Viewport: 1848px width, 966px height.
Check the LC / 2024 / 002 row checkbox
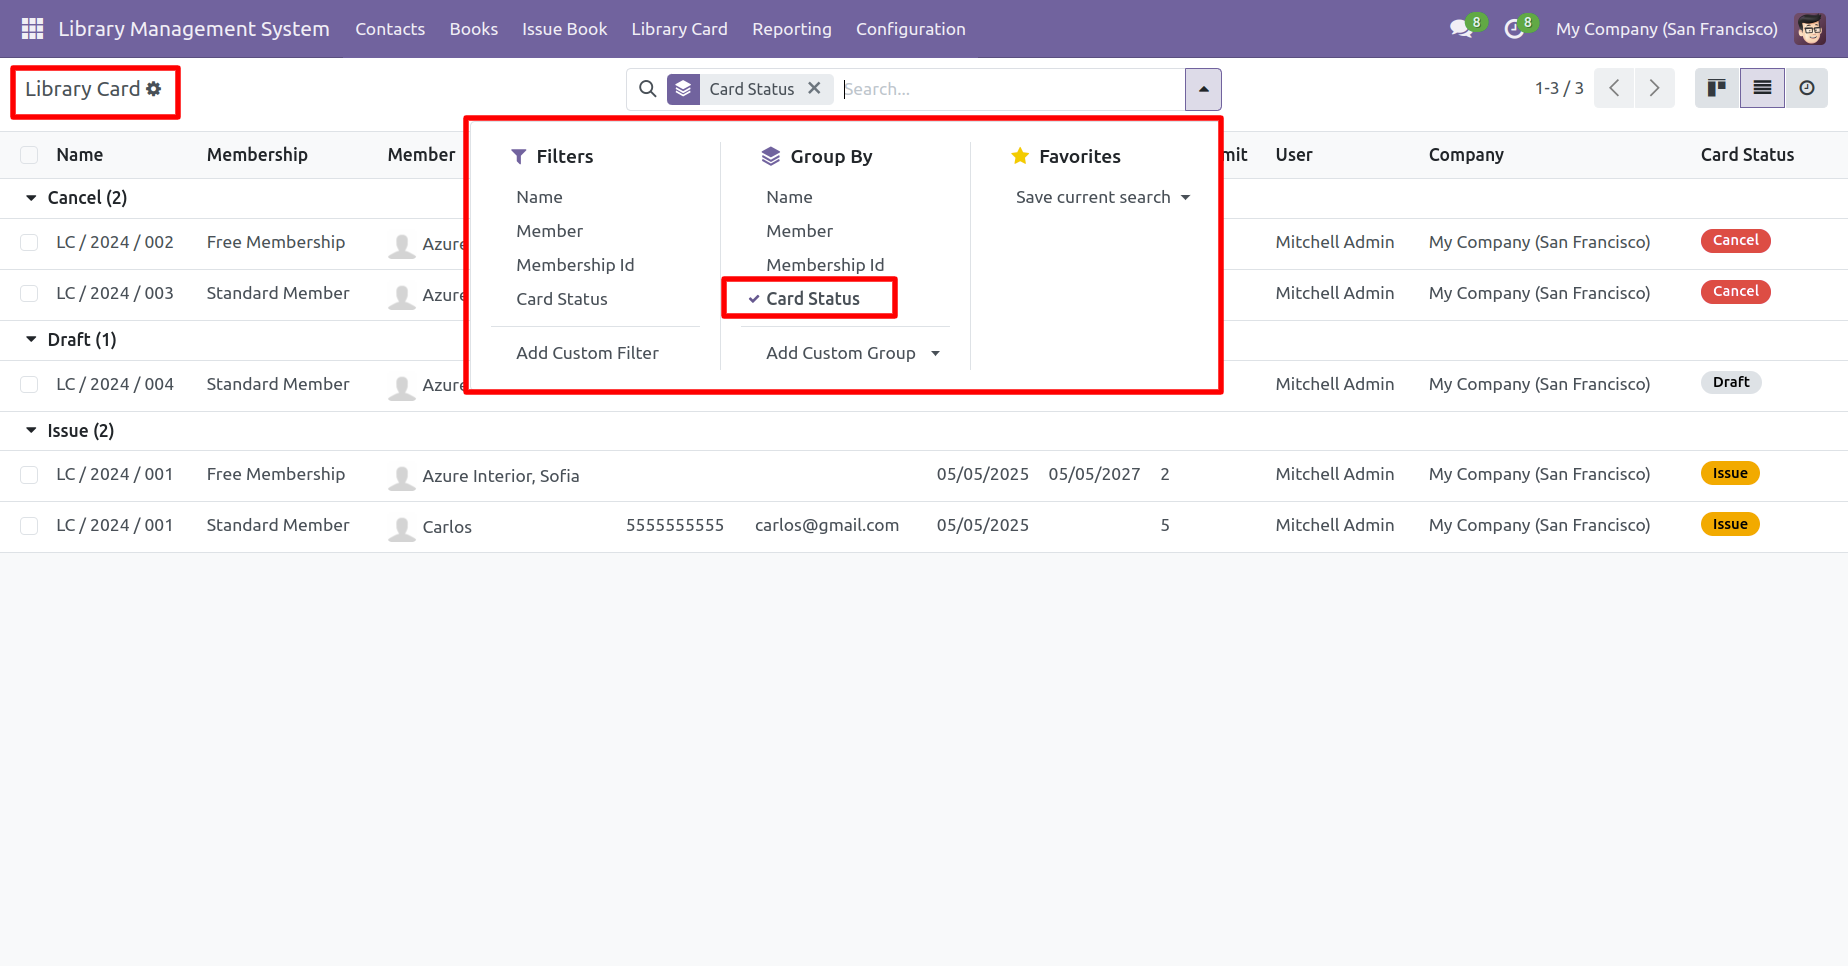click(x=29, y=242)
